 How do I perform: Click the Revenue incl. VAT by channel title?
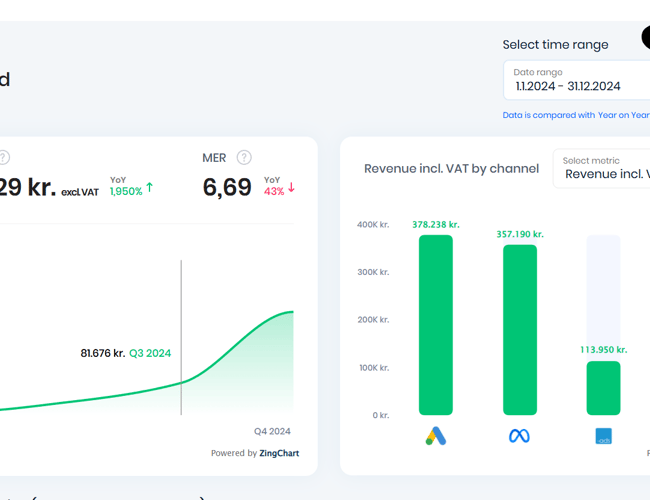451,169
